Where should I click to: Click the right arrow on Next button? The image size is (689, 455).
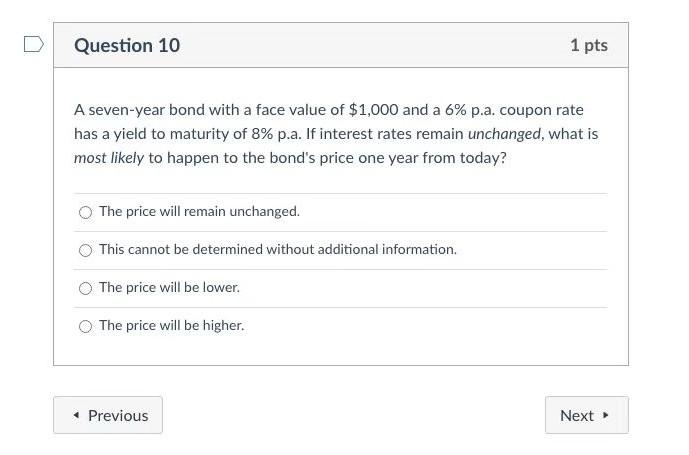click(606, 416)
